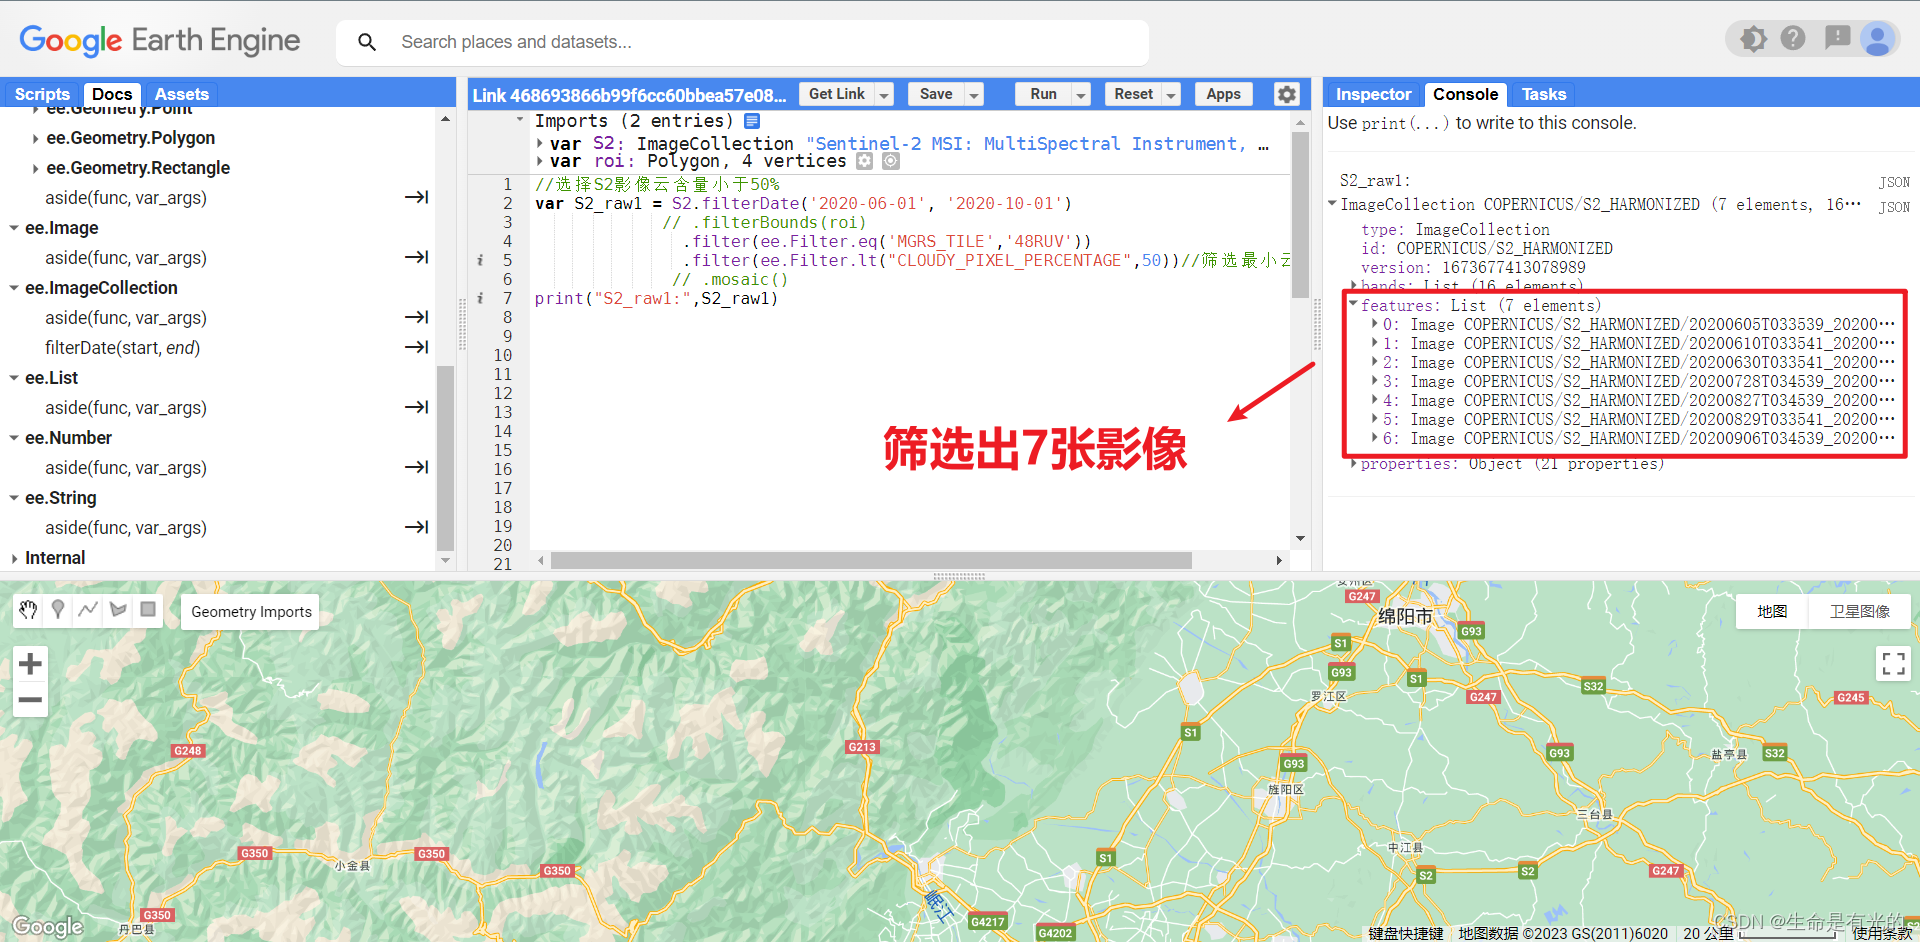
Task: Zoom in on the map
Action: click(x=30, y=663)
